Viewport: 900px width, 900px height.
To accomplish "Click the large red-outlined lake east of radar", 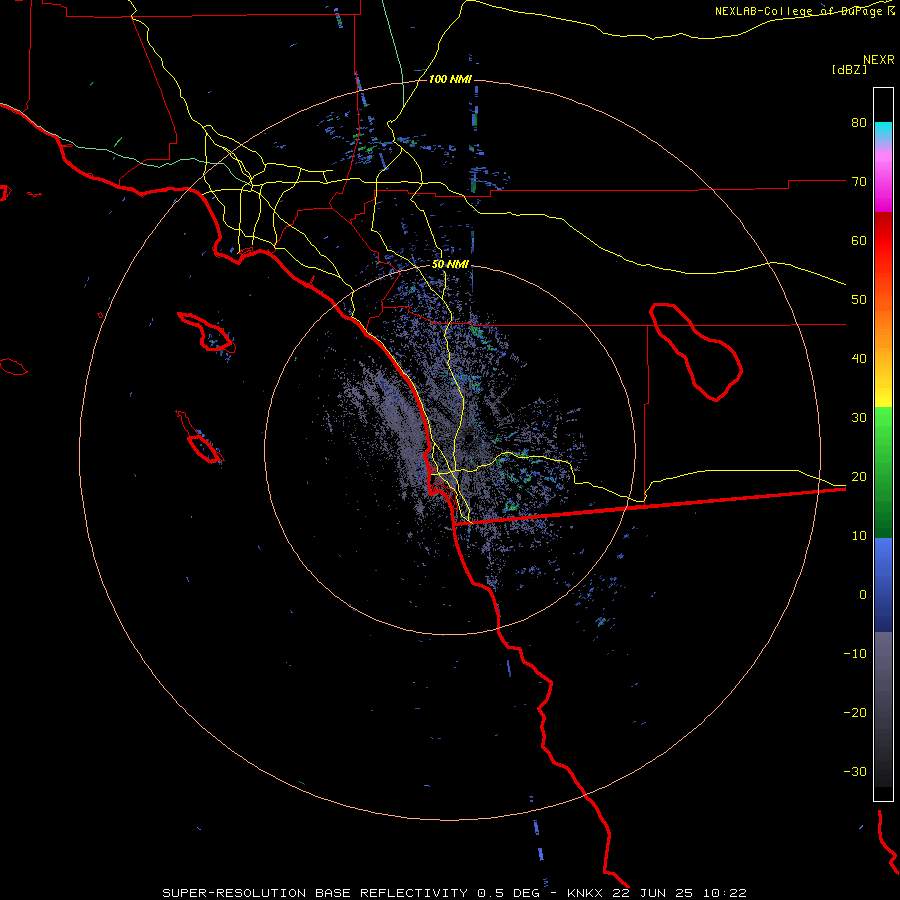I will click(696, 352).
